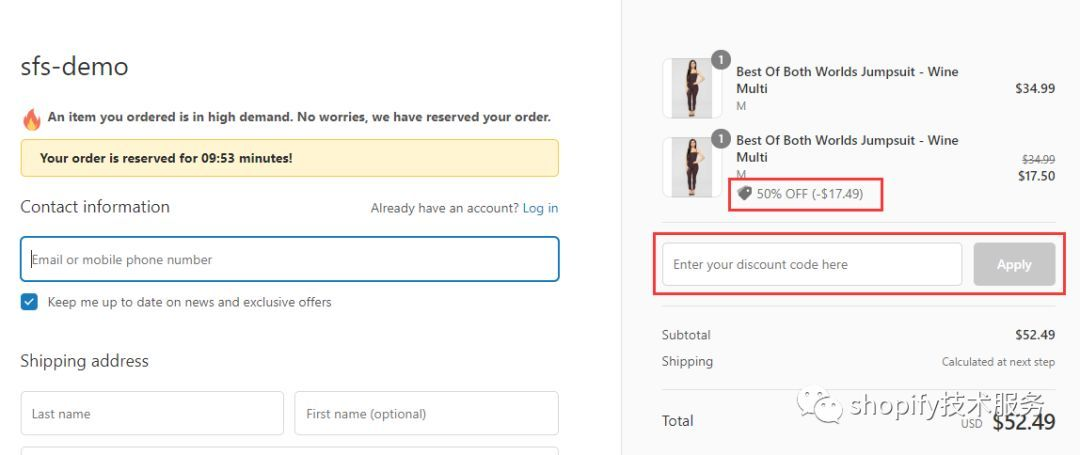Click the Calculated at next step shipping text

998,362
